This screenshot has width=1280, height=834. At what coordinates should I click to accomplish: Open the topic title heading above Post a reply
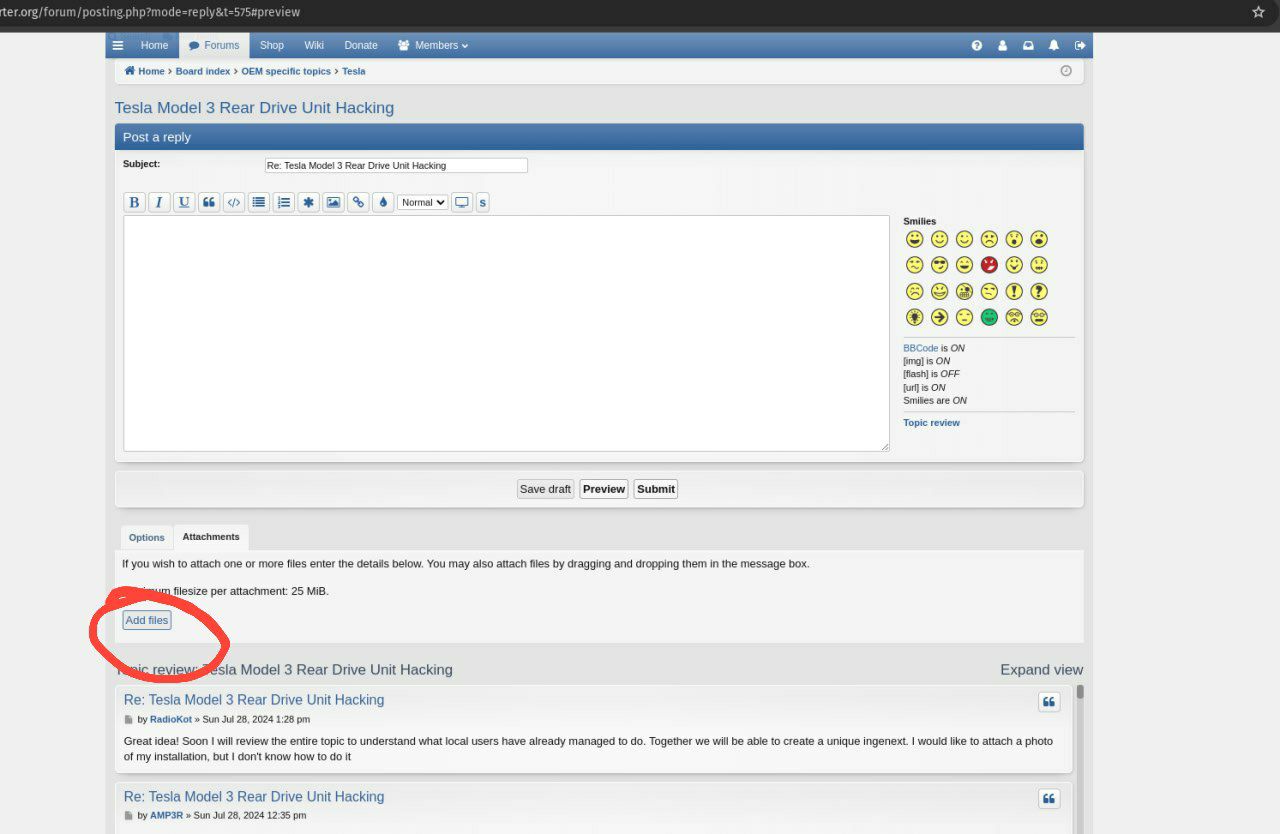coord(254,108)
